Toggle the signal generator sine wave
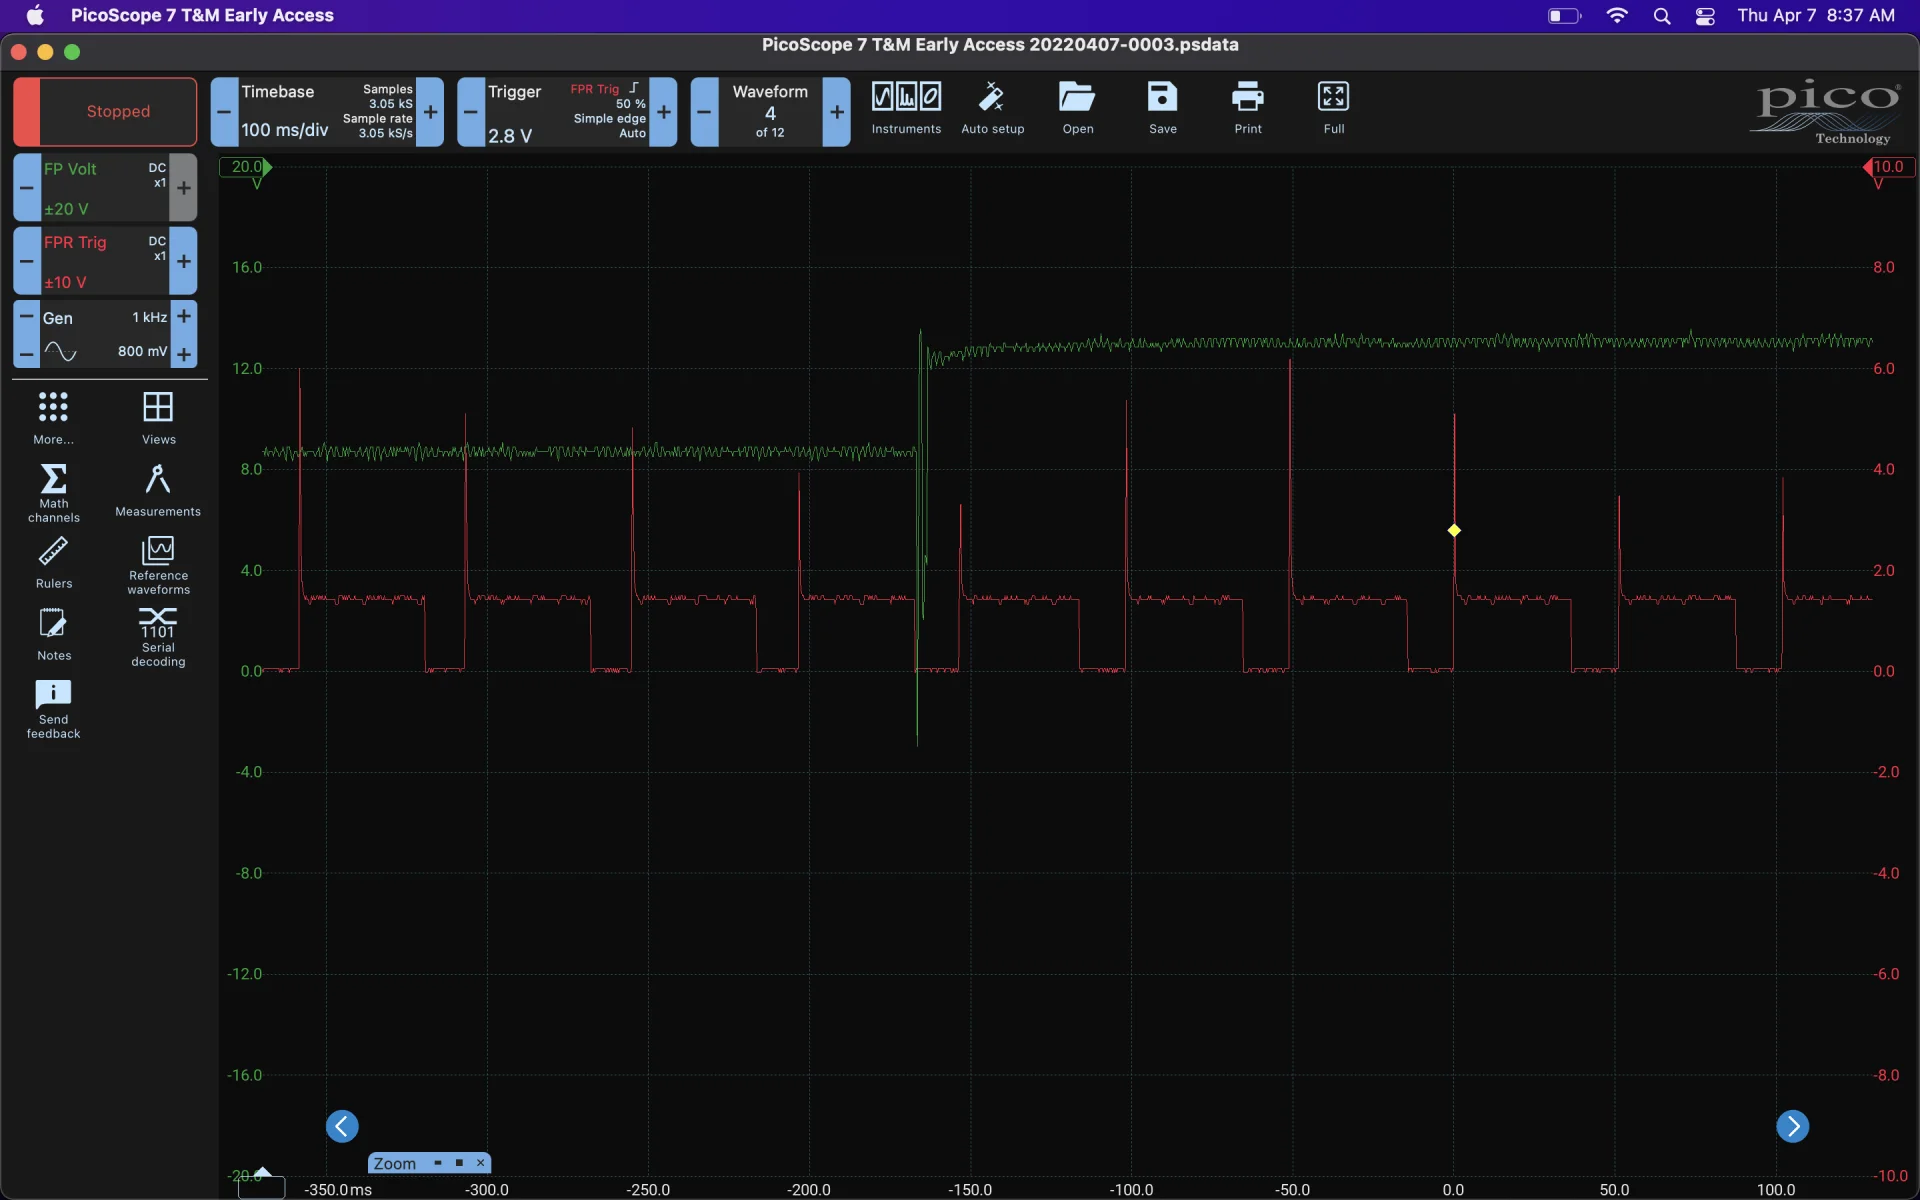 61,352
